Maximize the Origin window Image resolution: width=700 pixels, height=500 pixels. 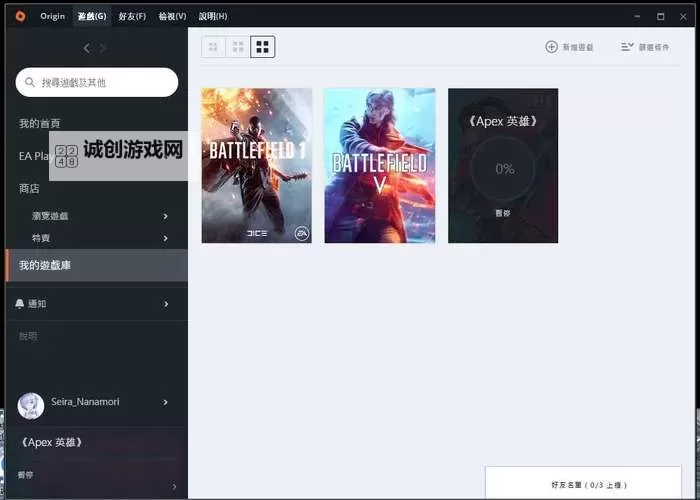click(661, 17)
